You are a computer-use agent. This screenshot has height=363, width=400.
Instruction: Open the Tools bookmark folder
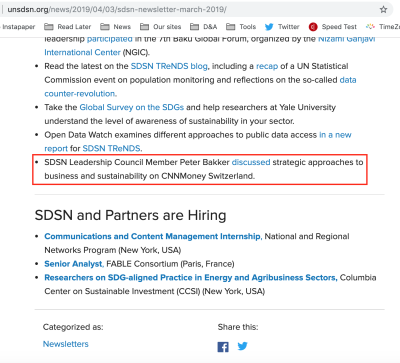241,27
